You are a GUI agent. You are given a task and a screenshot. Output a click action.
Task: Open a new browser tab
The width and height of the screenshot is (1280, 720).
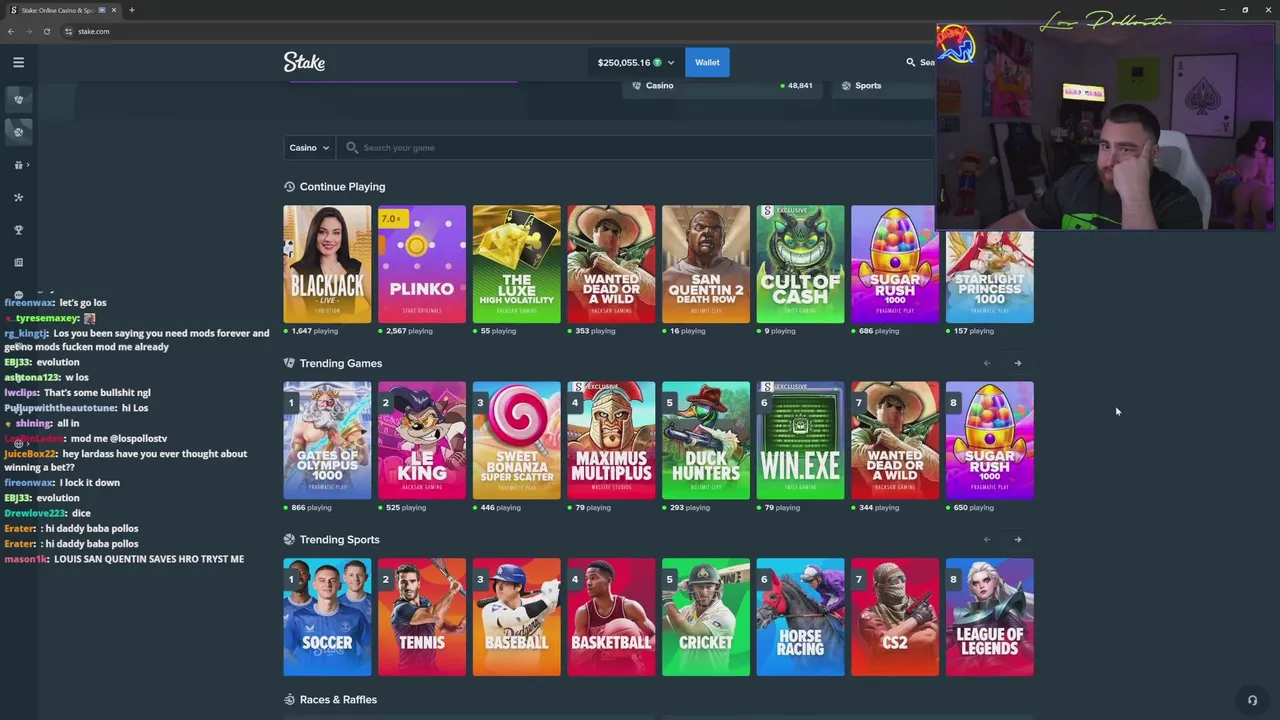131,10
